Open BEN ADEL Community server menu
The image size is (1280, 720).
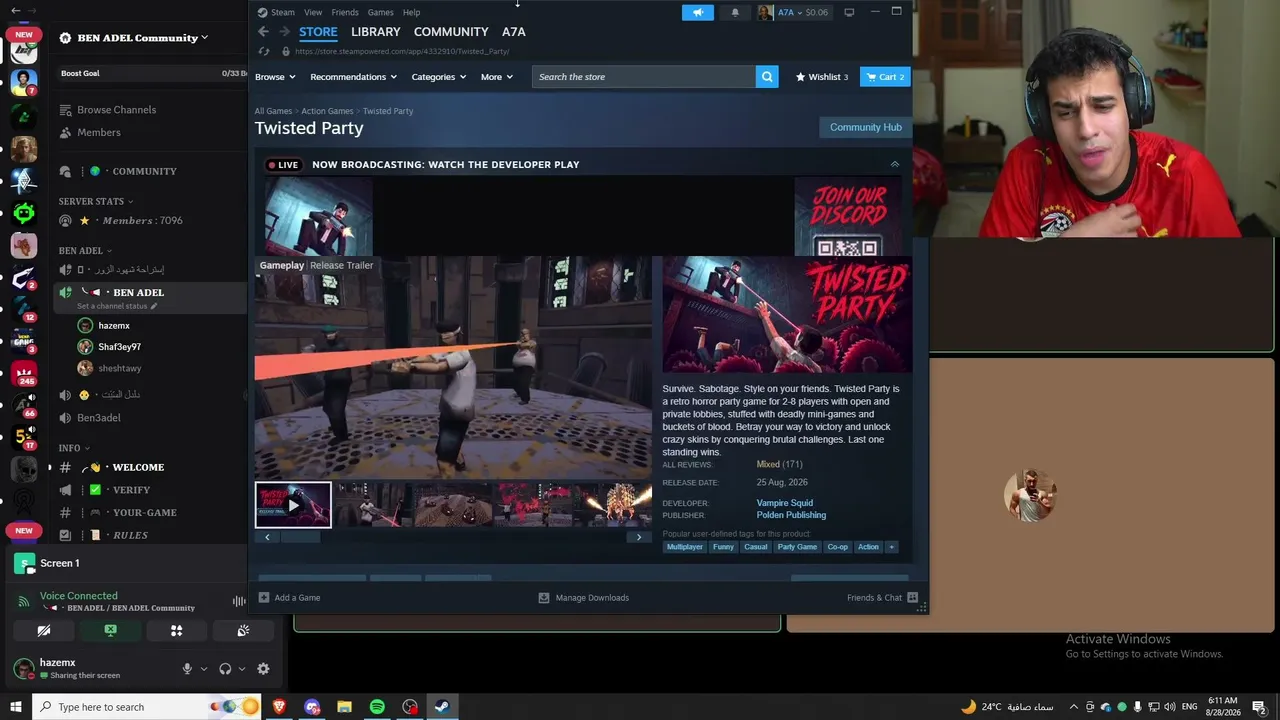(142, 38)
